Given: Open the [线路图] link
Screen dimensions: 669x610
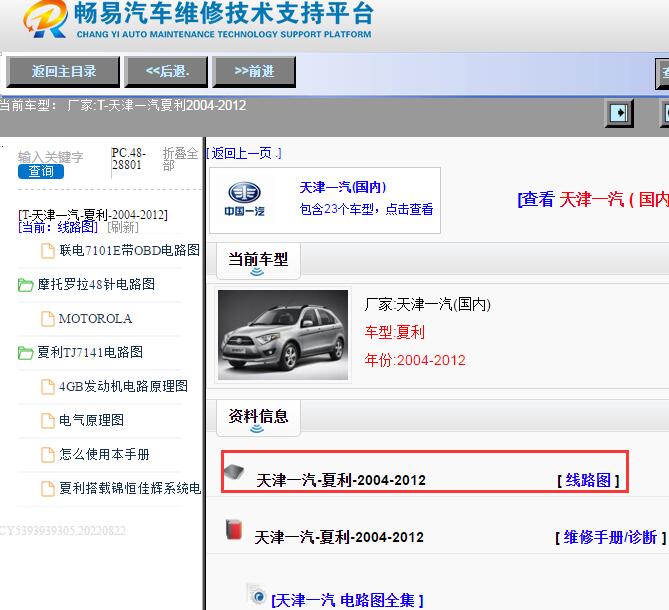Looking at the screenshot, I should pyautogui.click(x=588, y=480).
